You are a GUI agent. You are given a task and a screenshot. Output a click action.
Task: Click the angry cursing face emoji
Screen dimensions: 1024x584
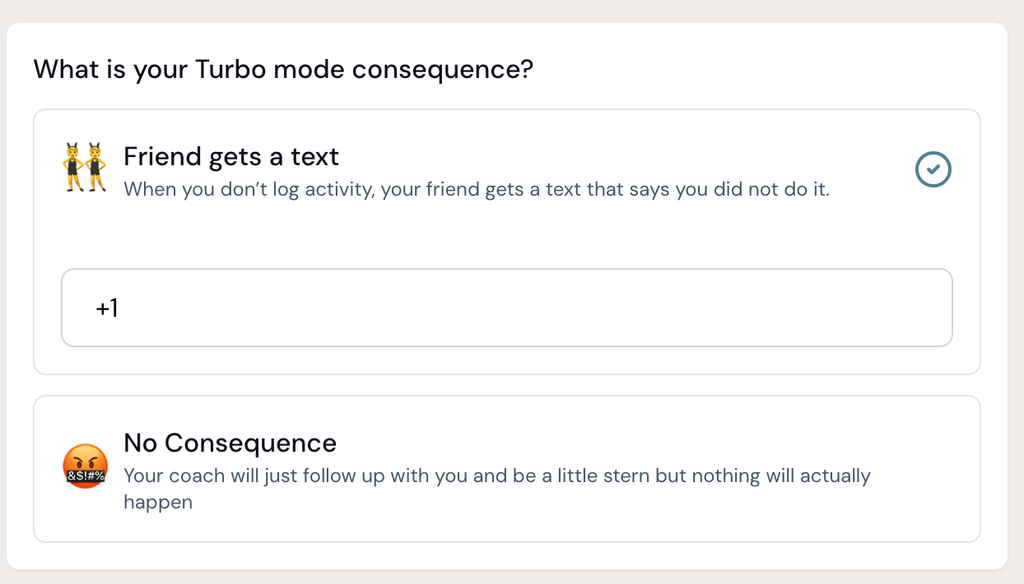coord(85,466)
